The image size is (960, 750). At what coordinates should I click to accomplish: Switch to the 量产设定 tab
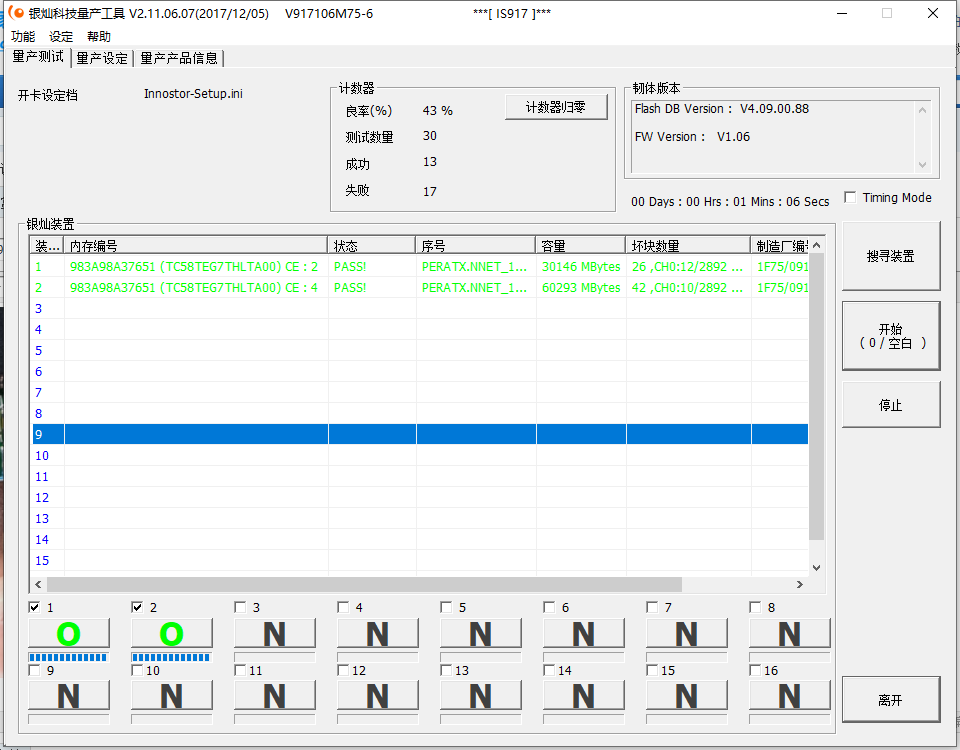pos(102,58)
